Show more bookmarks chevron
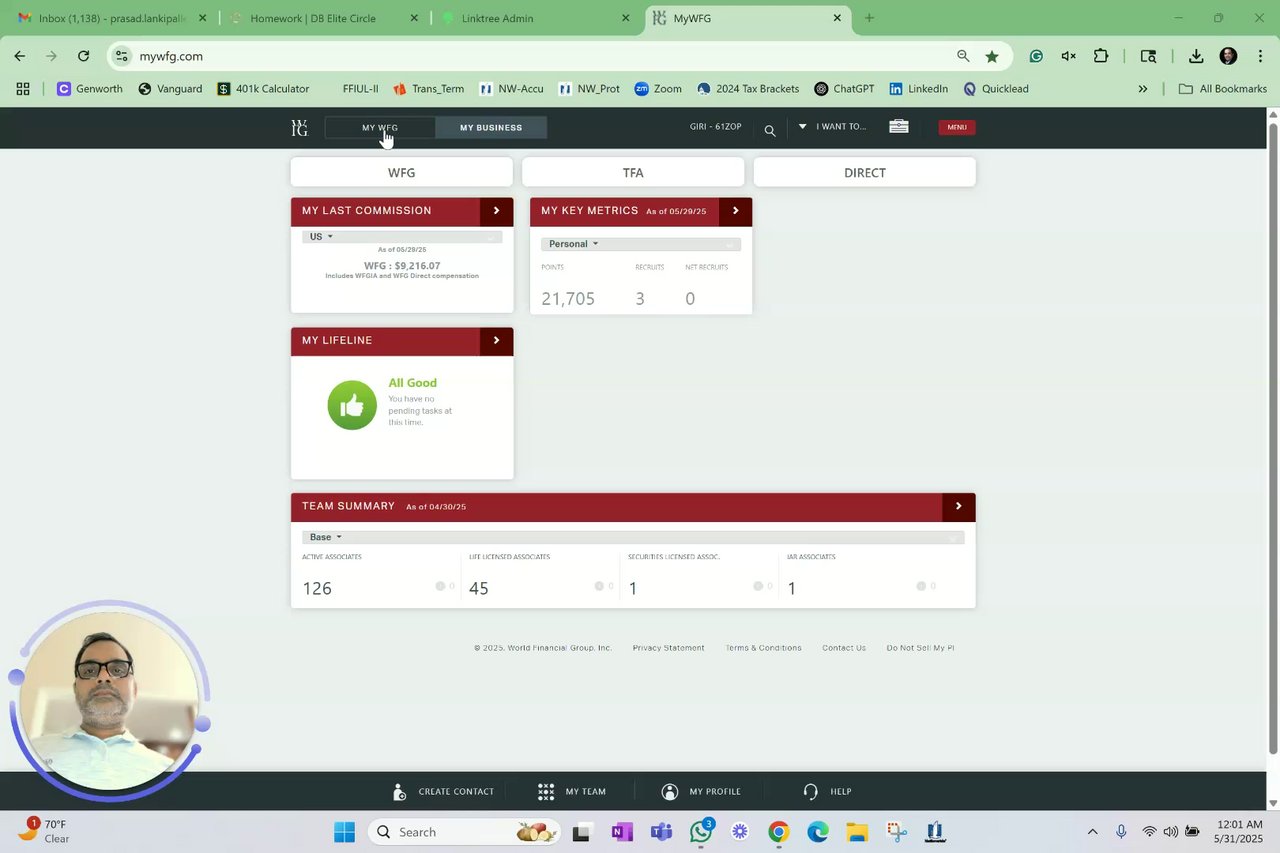 [x=1143, y=89]
